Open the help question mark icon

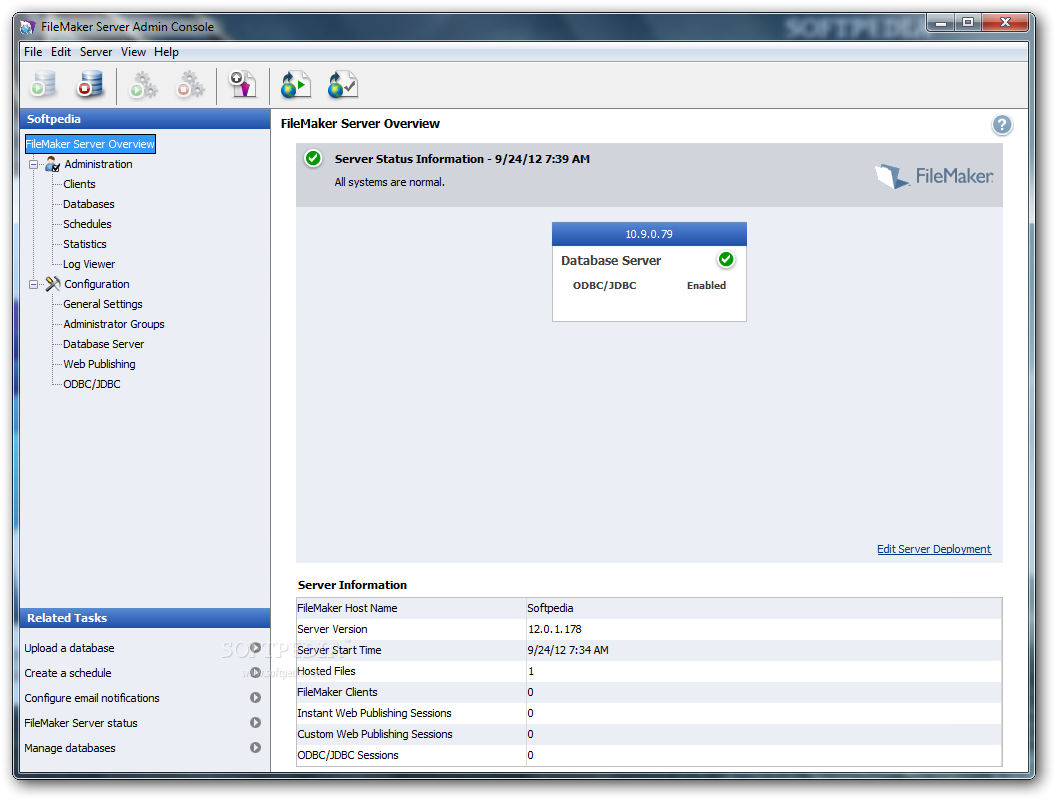tap(1001, 125)
